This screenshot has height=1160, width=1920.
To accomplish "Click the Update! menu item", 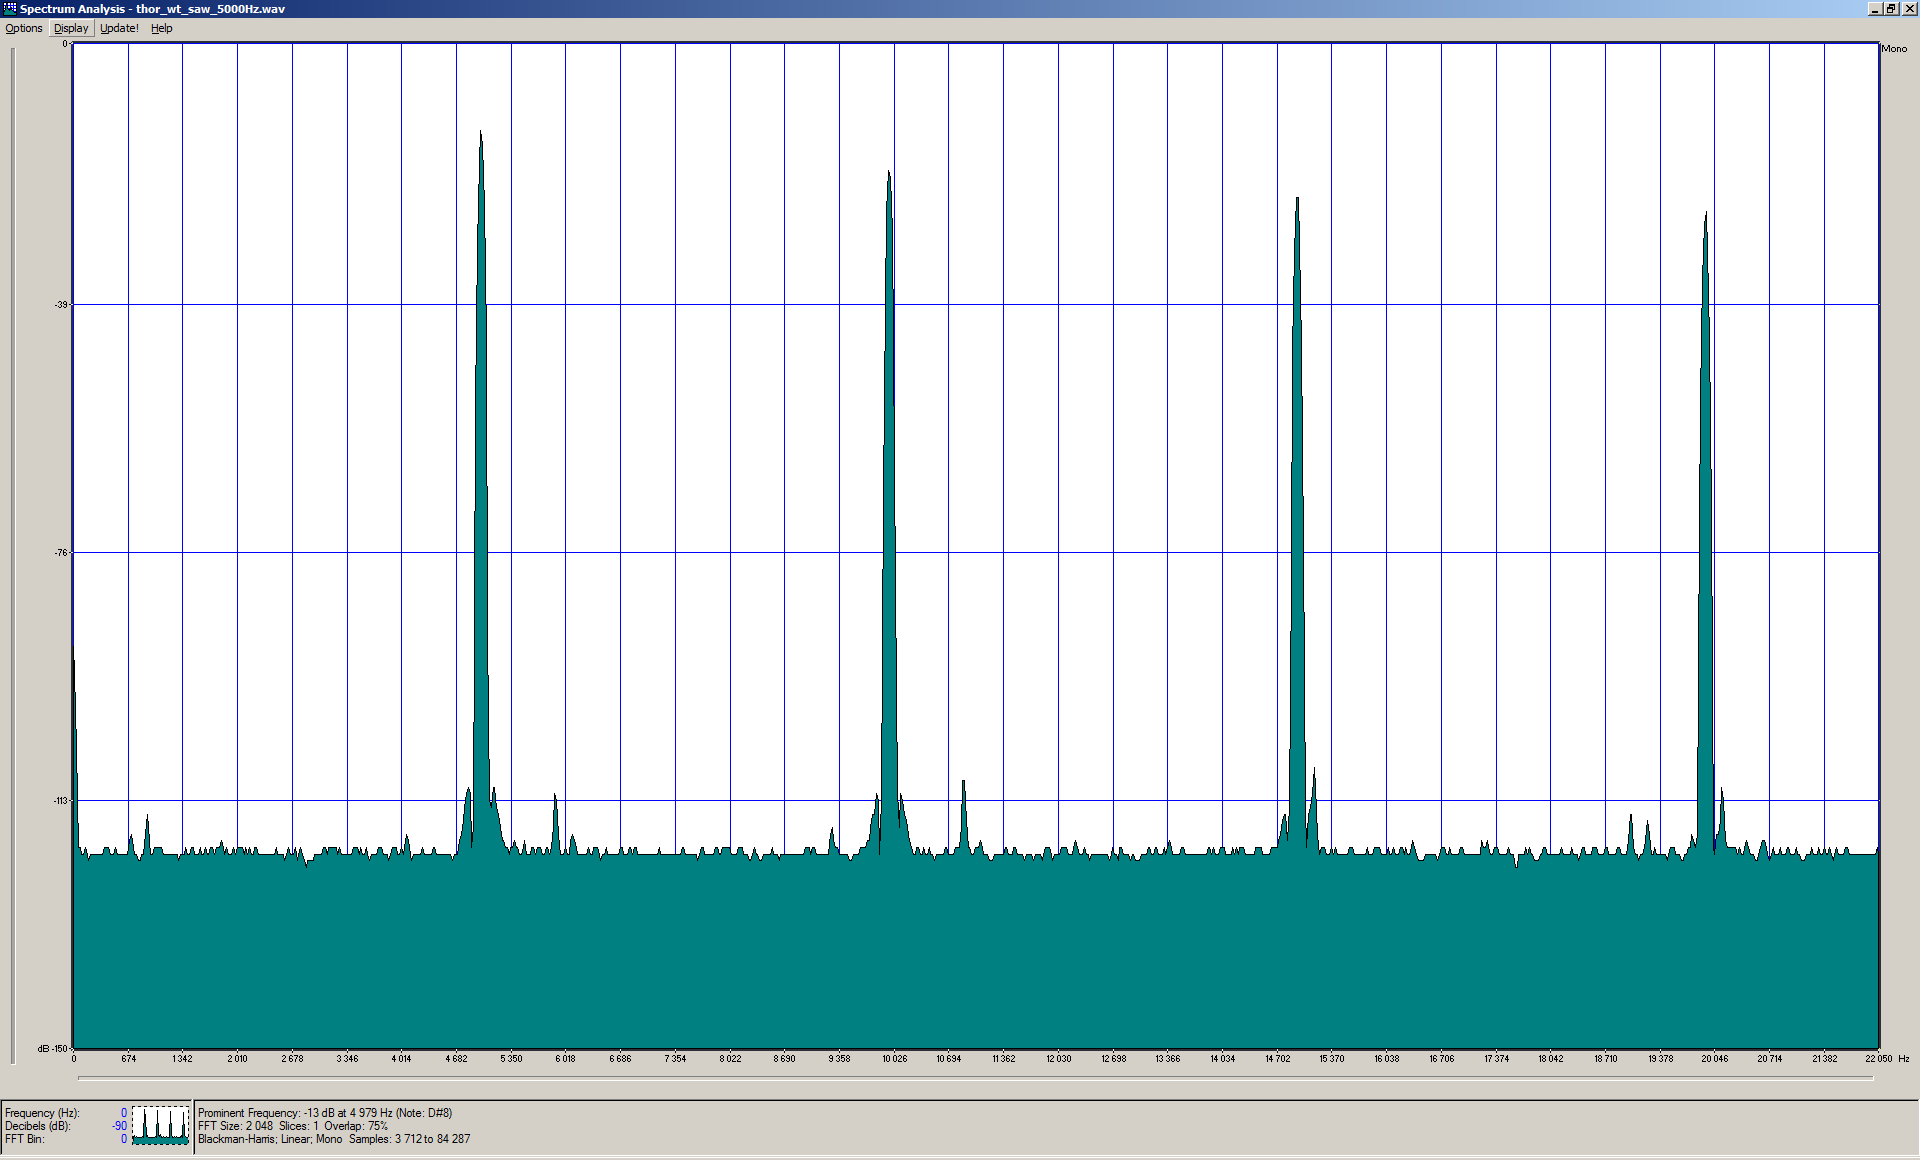I will [x=119, y=28].
